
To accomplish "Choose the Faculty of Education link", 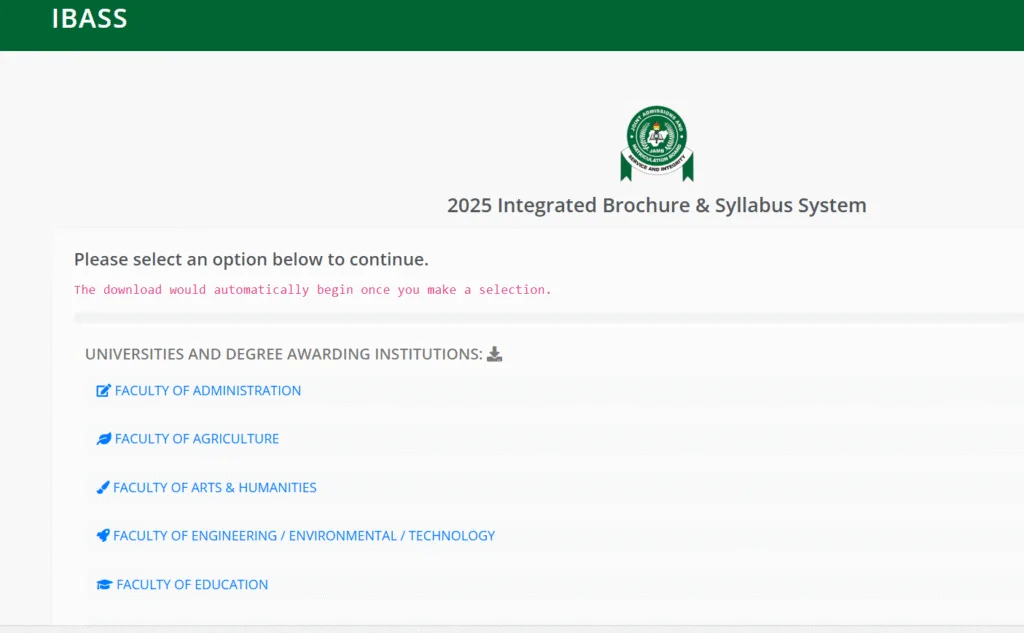I will point(192,585).
